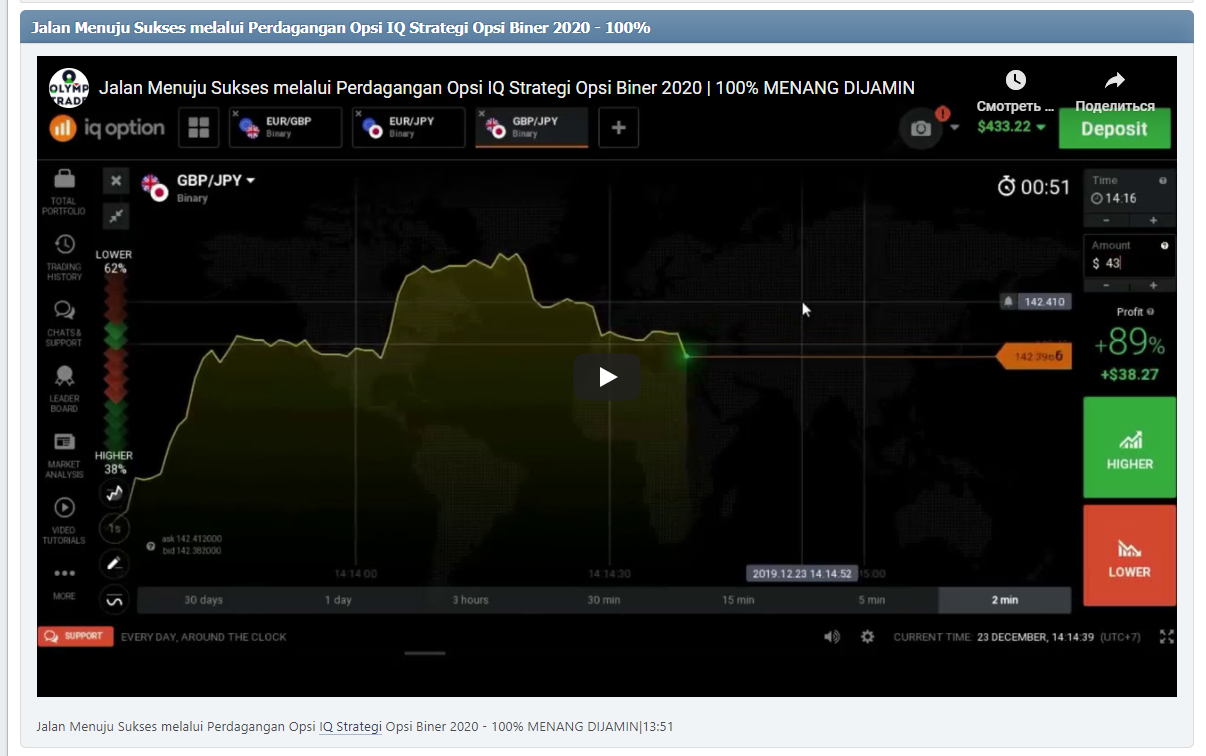Open the Leader Board icon
Viewport: 1206px width, 756px height.
(x=64, y=377)
